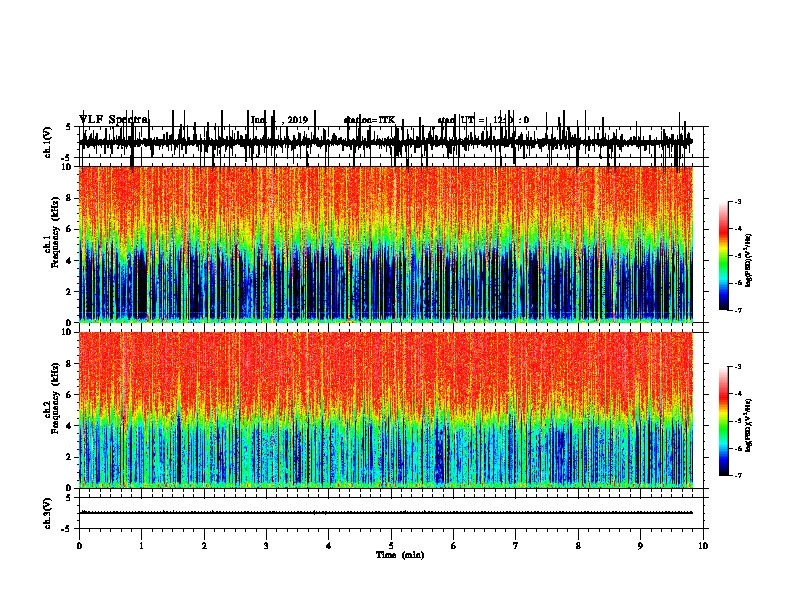
Task: Click the time axis tick label 8
Action: coord(578,546)
